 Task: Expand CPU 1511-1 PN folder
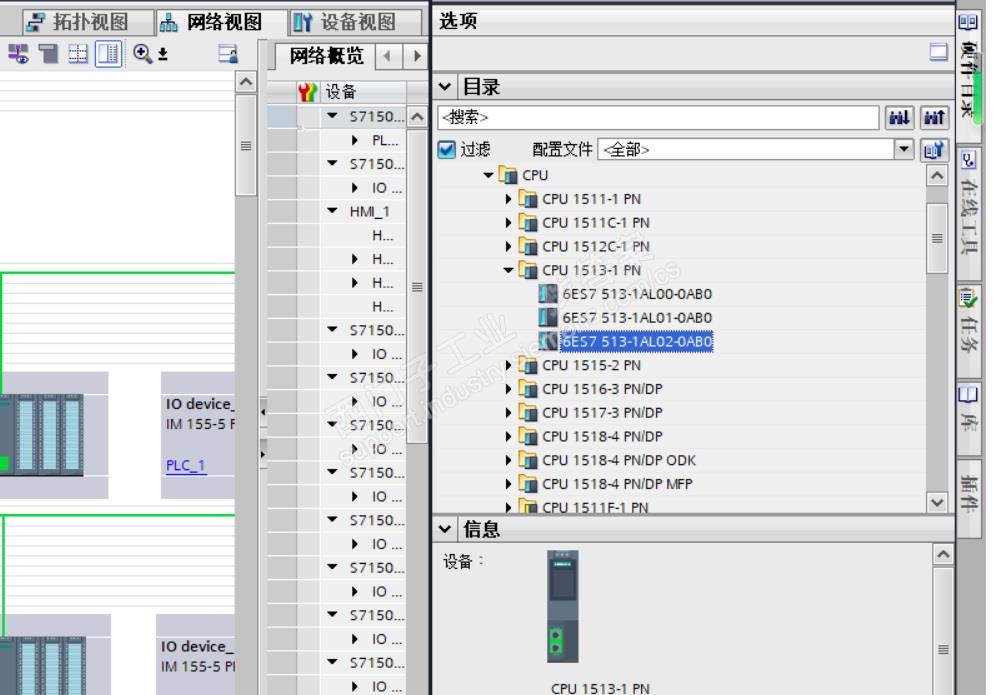(508, 199)
